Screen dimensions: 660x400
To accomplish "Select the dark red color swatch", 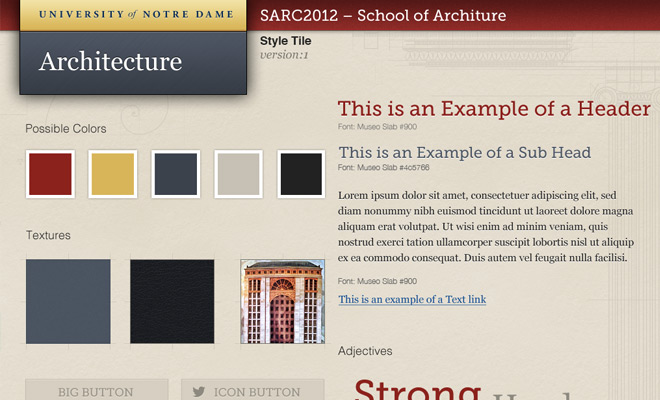I will (x=50, y=174).
